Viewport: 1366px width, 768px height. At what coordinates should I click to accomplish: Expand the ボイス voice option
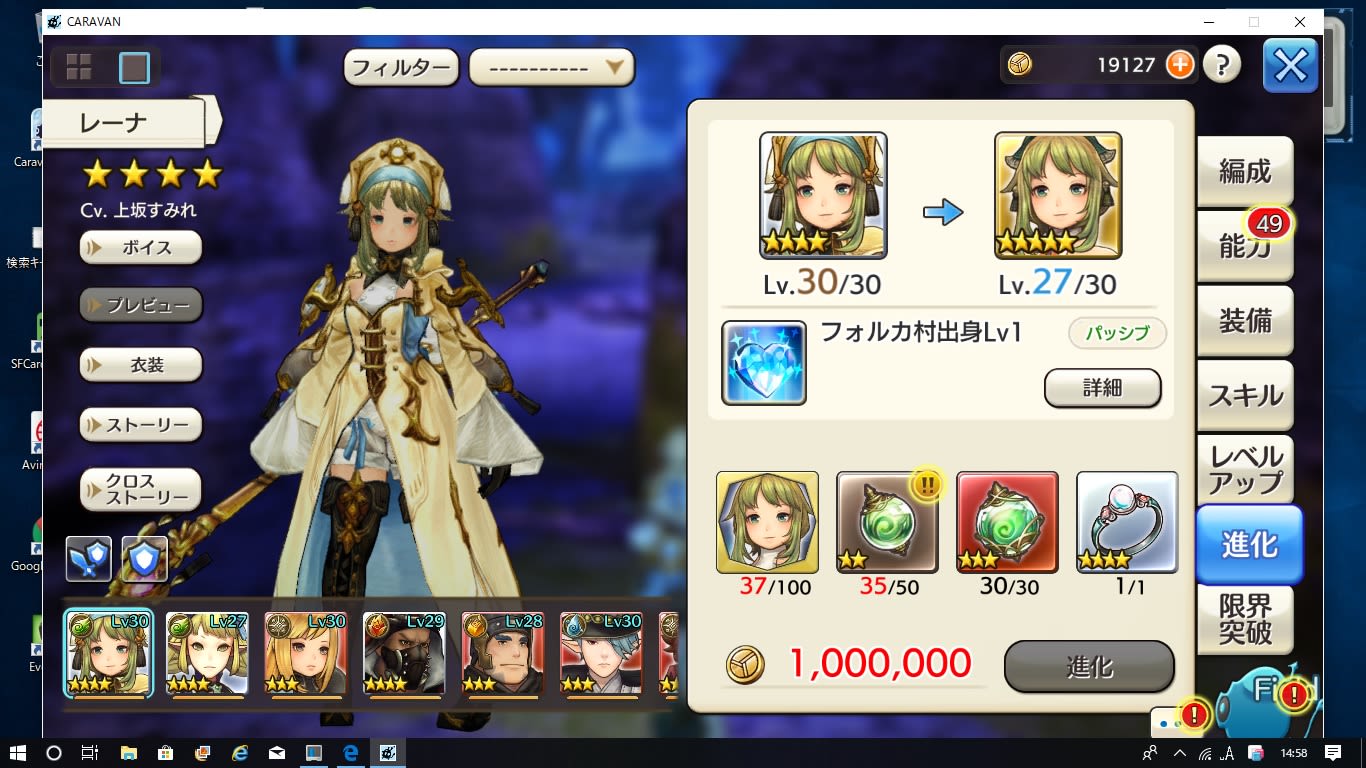(x=141, y=248)
